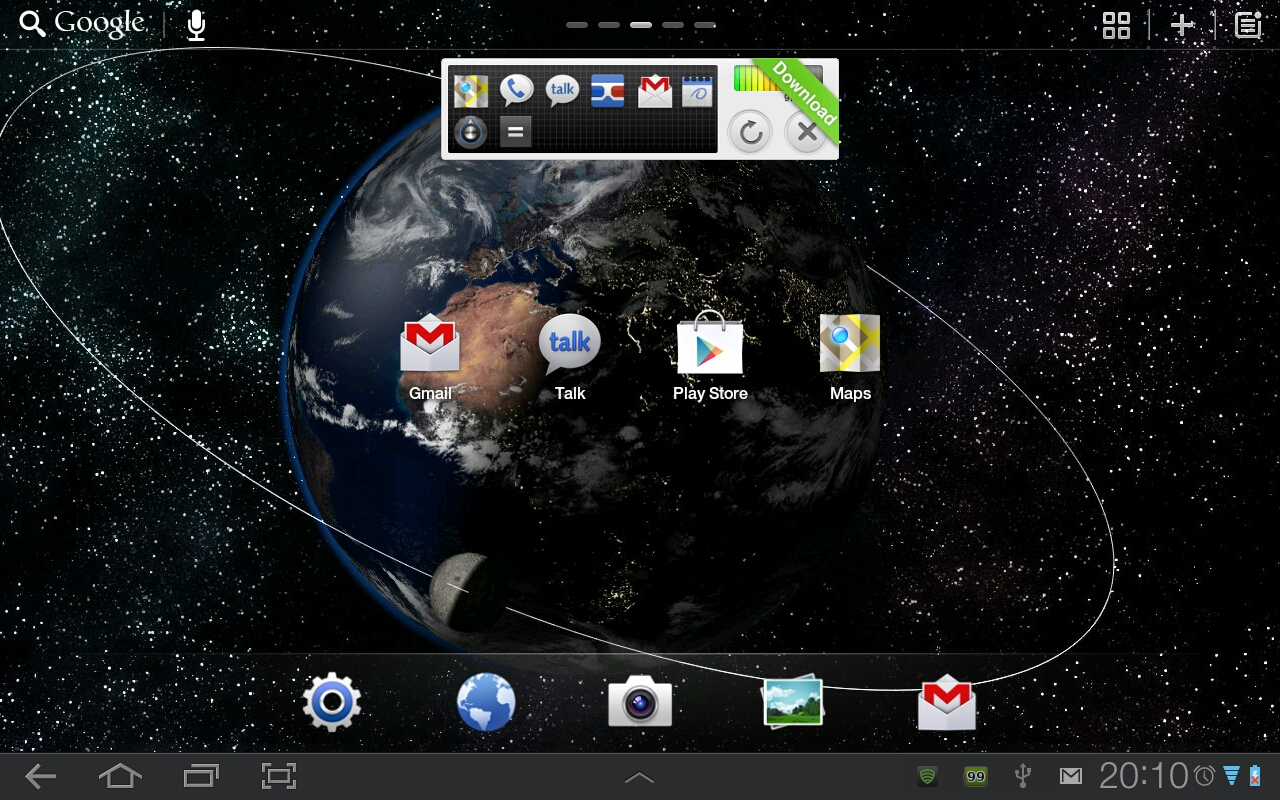Tap the Calendar icon in the widget
Viewport: 1280px width, 800px height.
tap(697, 91)
